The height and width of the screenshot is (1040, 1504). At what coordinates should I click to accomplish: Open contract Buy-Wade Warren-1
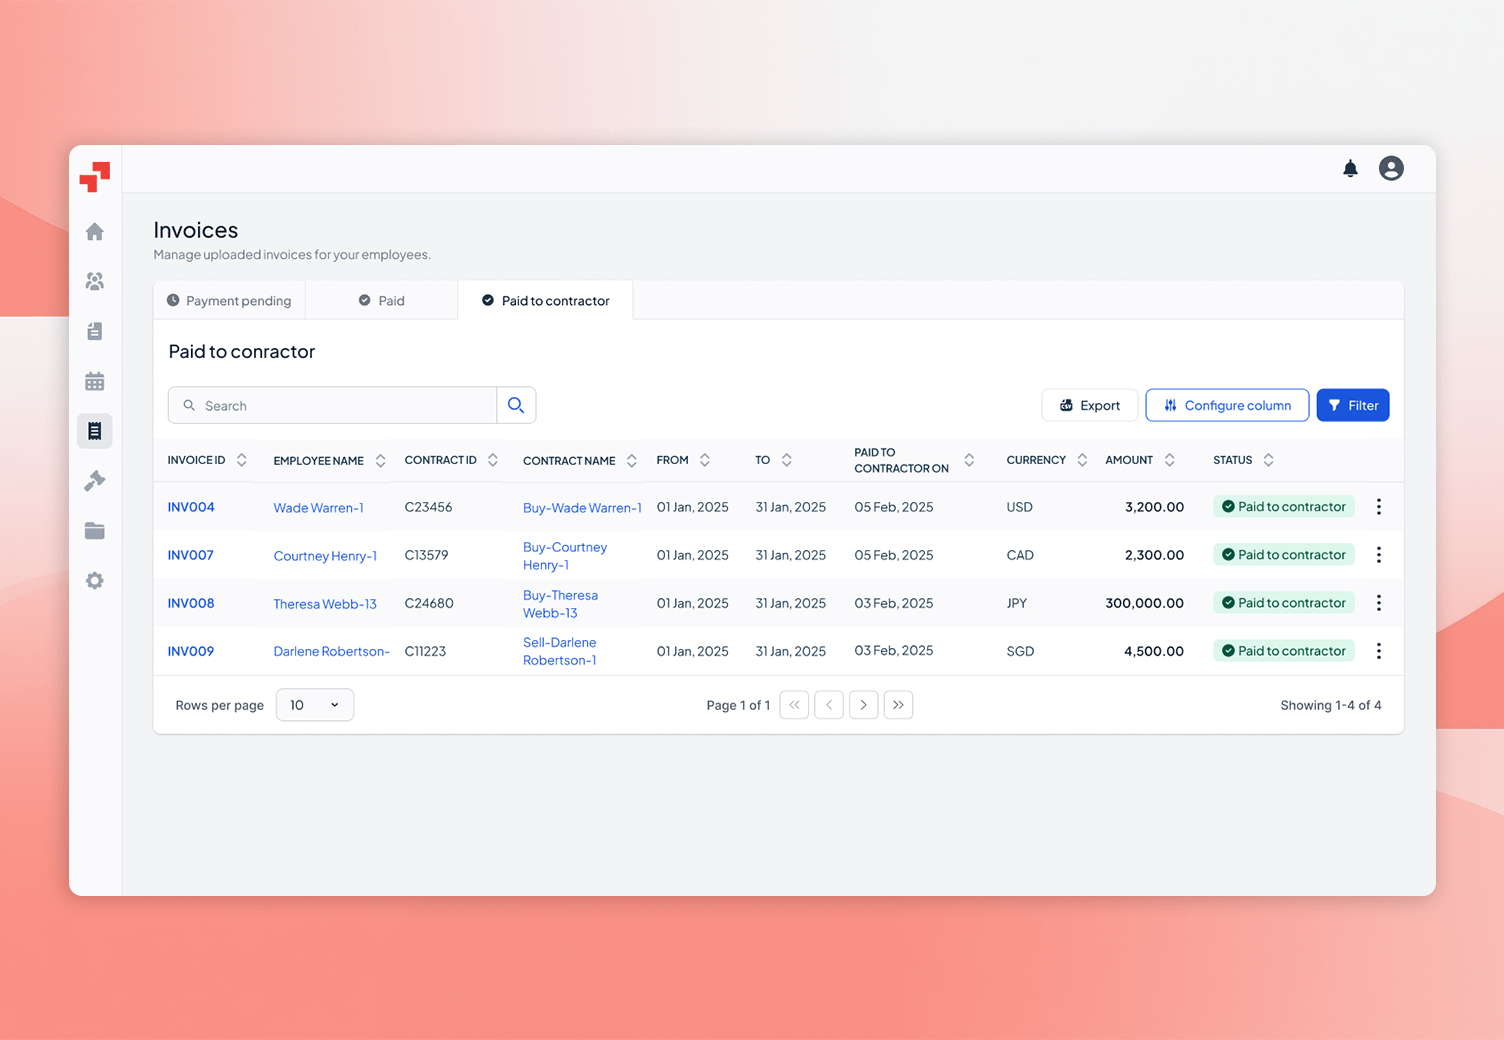point(582,508)
